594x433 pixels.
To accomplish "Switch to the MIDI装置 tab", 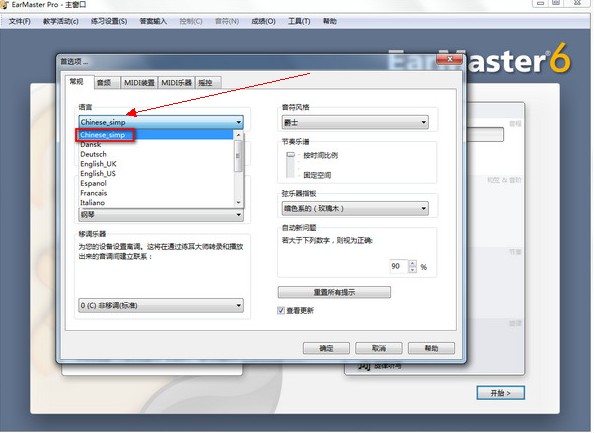I will 139,83.
